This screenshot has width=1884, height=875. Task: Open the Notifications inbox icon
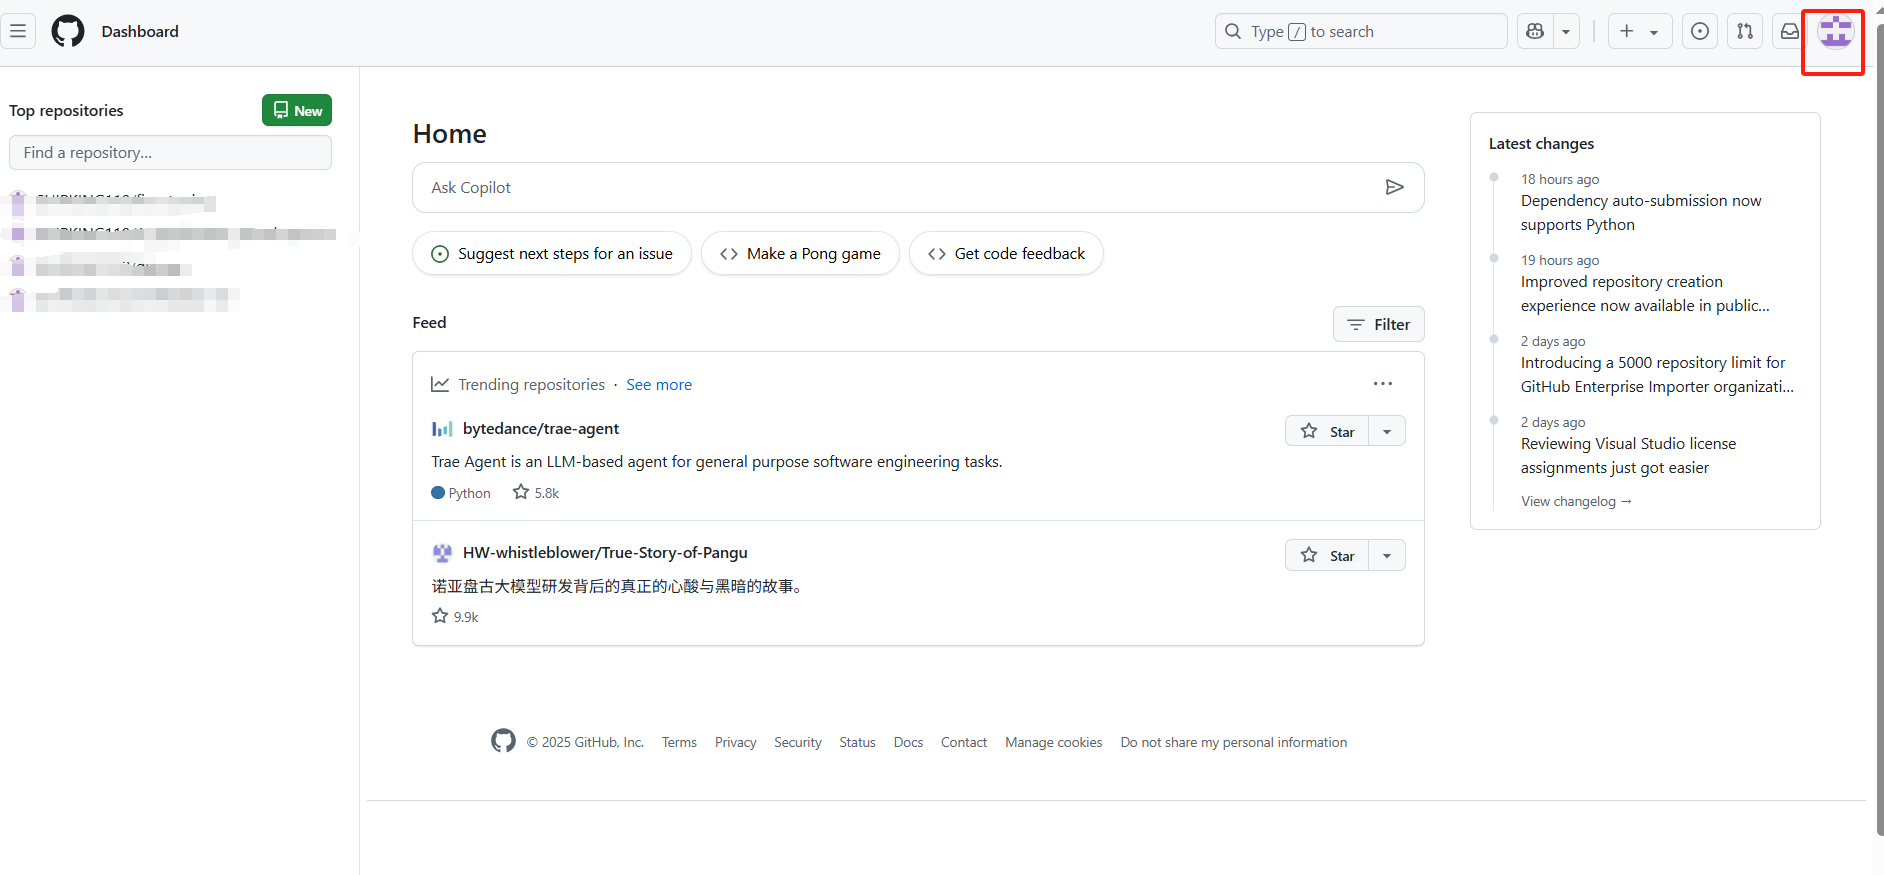[1790, 31]
